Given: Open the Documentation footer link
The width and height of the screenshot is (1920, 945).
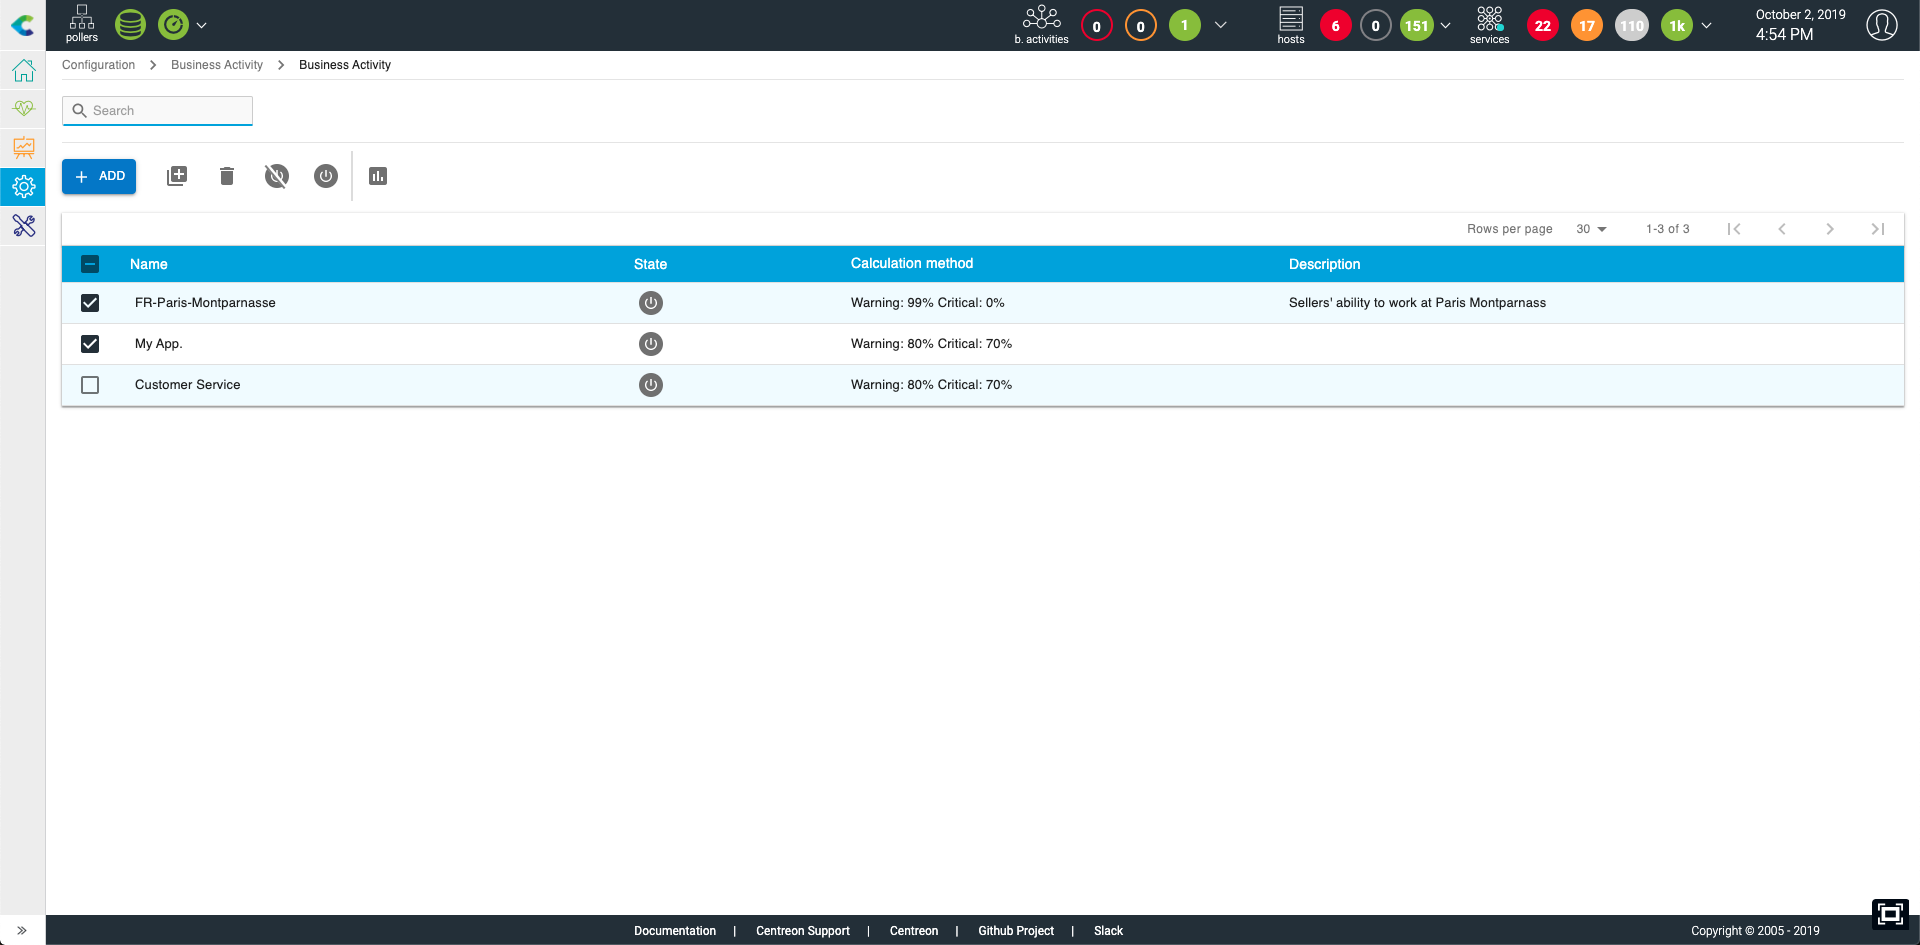Looking at the screenshot, I should [675, 931].
